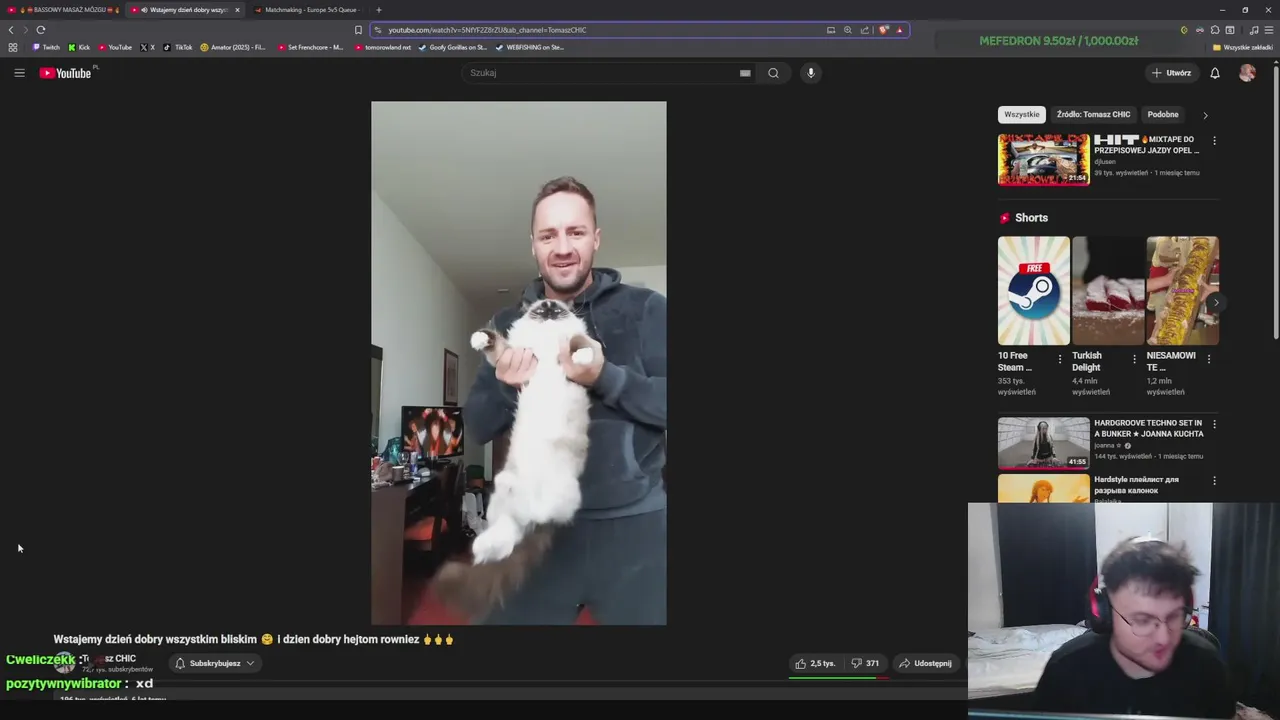Open the Brave Shields lion icon
This screenshot has height=720, width=1280.
tap(883, 30)
